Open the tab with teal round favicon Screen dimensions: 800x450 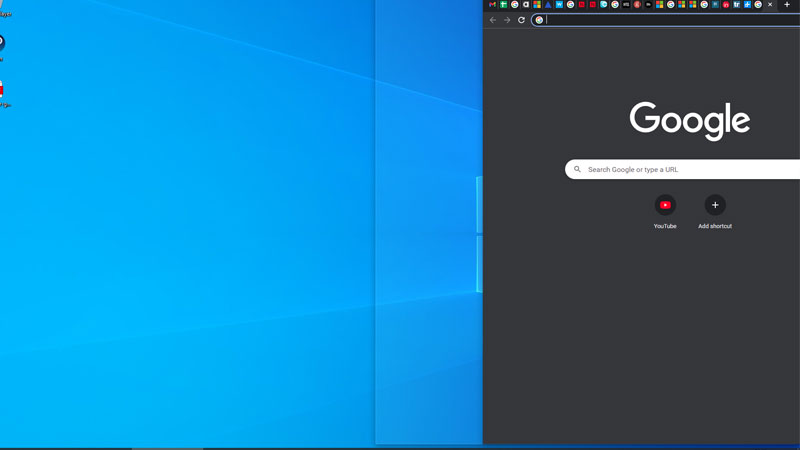604,5
